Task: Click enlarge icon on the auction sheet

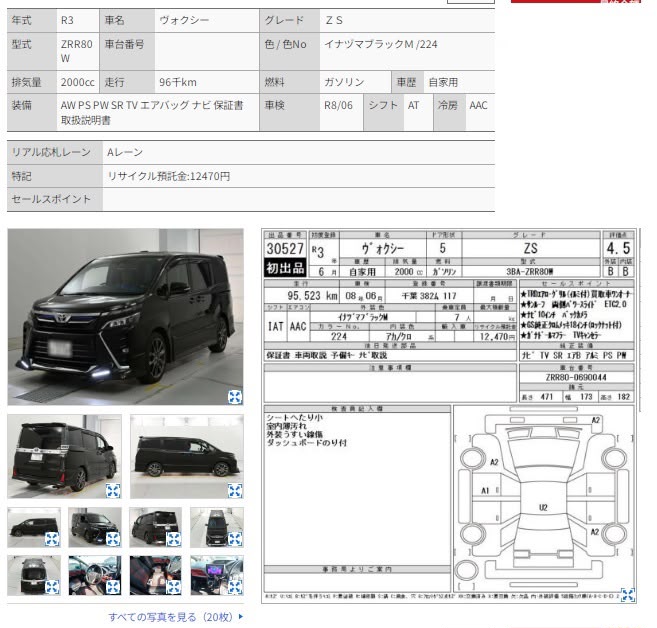Action: tap(628, 595)
